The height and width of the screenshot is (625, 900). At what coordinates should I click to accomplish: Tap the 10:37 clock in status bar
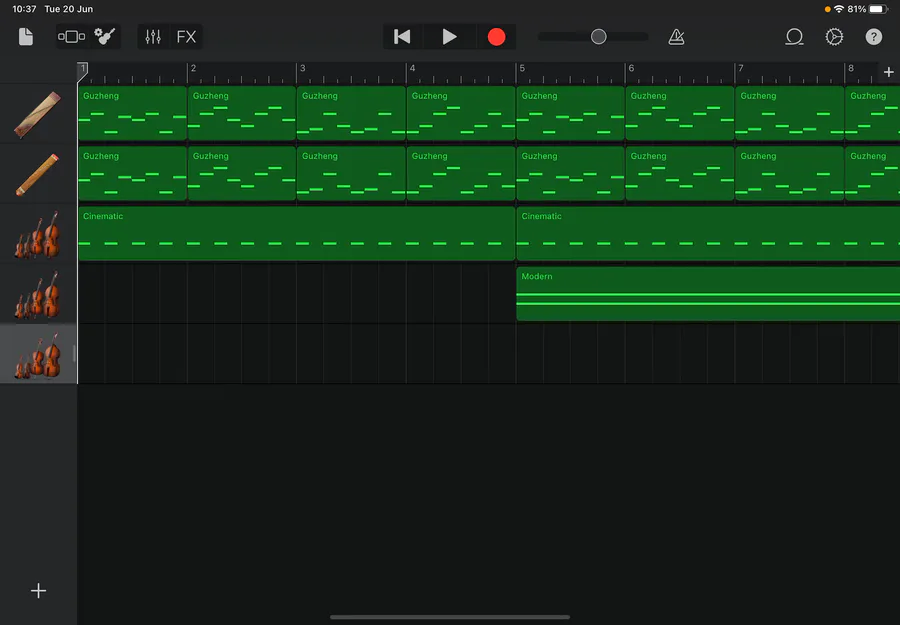[24, 9]
